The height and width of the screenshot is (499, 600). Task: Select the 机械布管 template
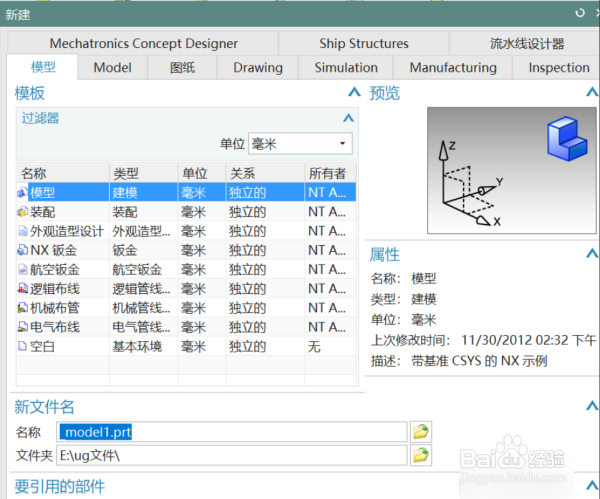coord(186,308)
